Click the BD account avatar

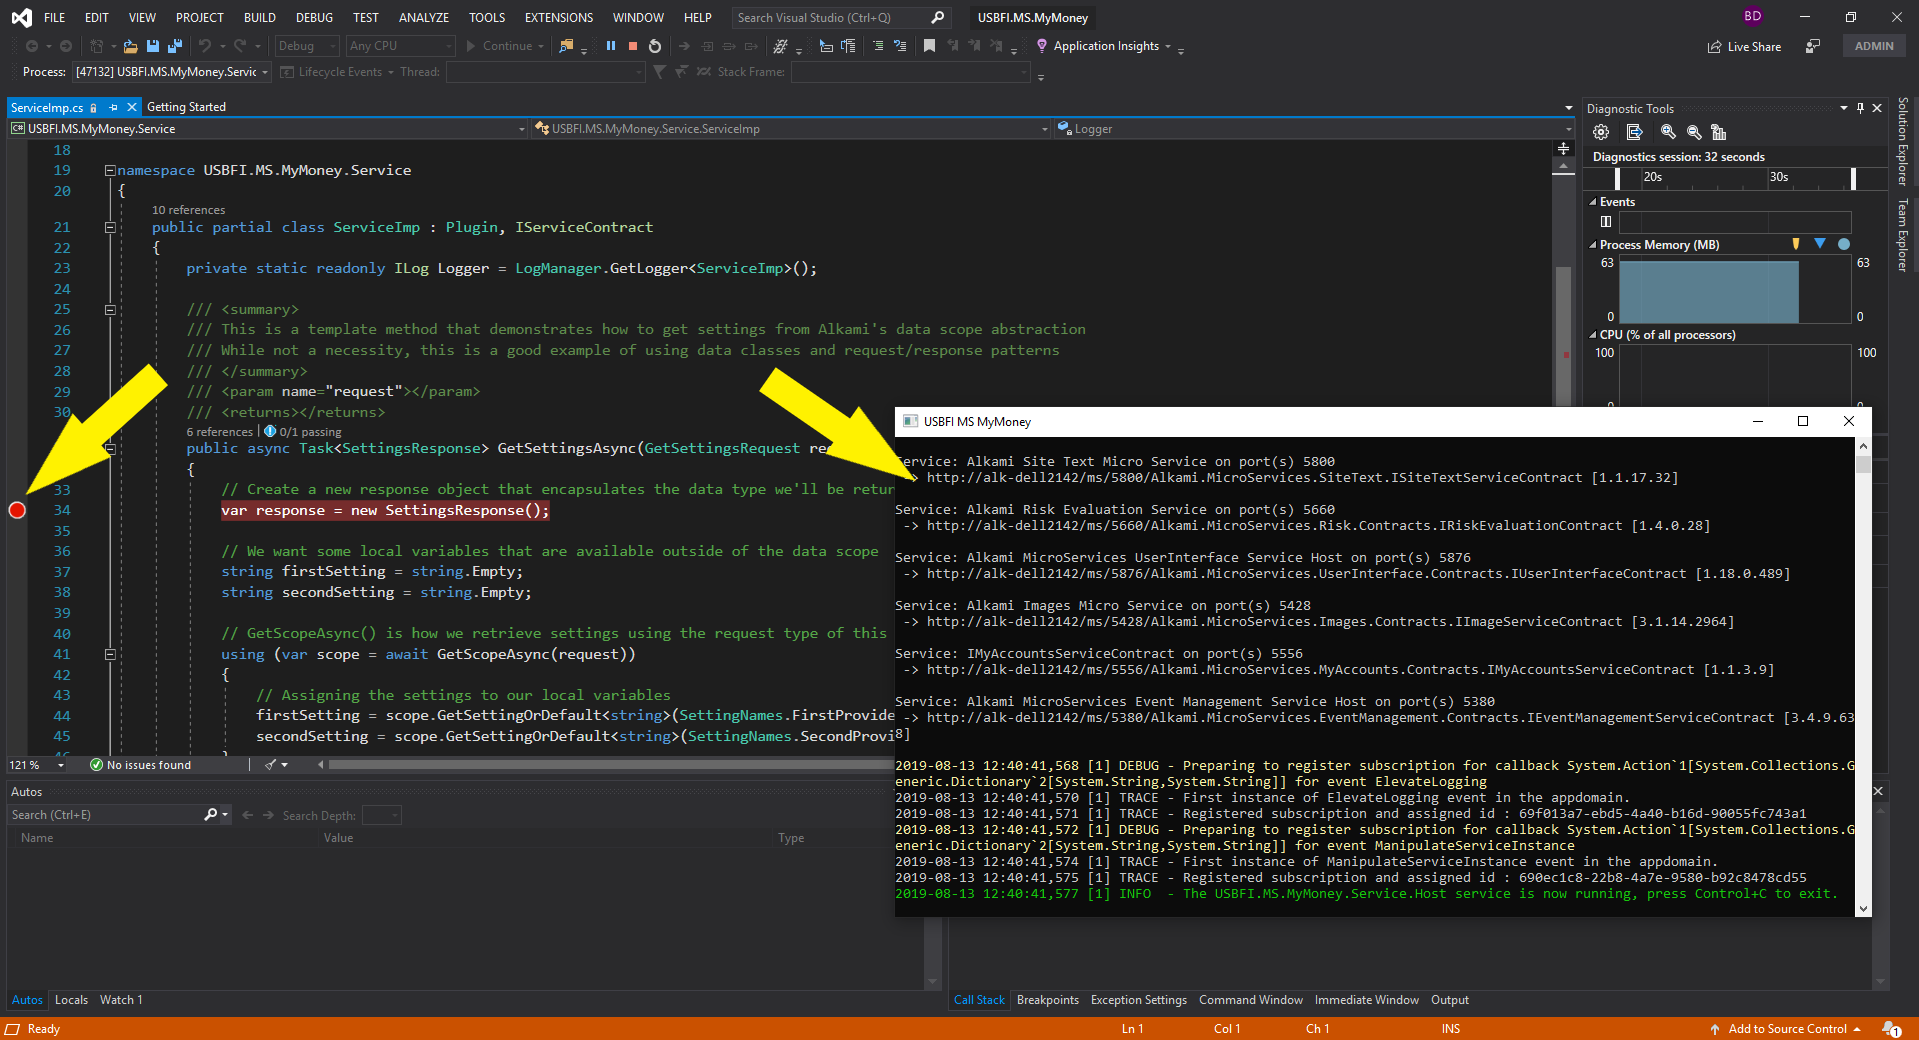pyautogui.click(x=1752, y=16)
